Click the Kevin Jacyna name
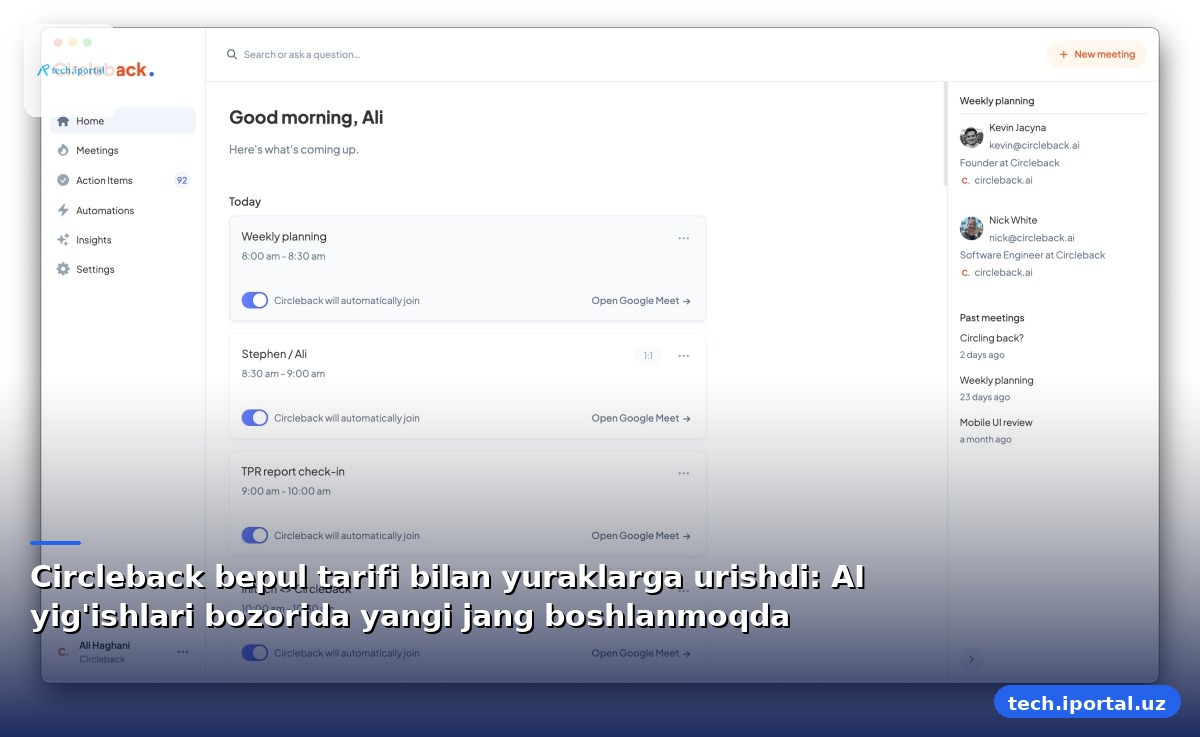Screen dimensions: 1200x737 coord(1017,128)
